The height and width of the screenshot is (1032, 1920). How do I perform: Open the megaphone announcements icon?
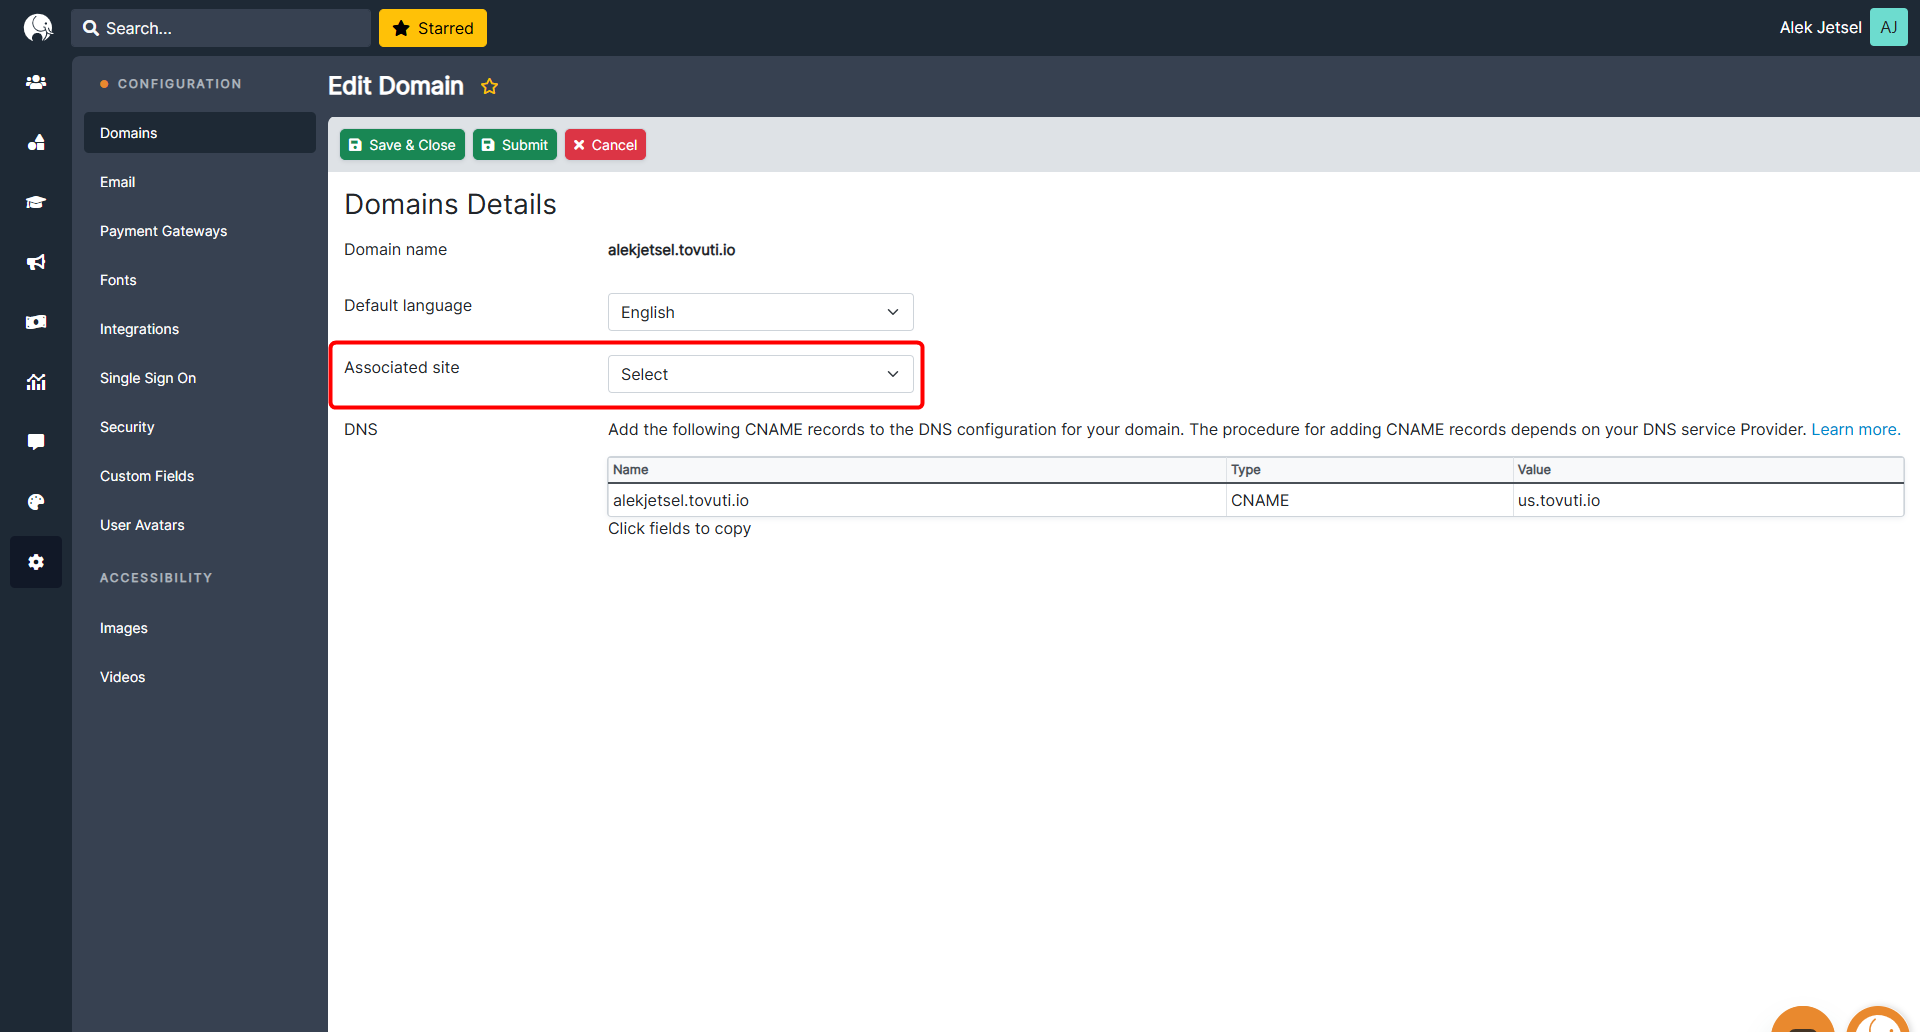pos(36,262)
